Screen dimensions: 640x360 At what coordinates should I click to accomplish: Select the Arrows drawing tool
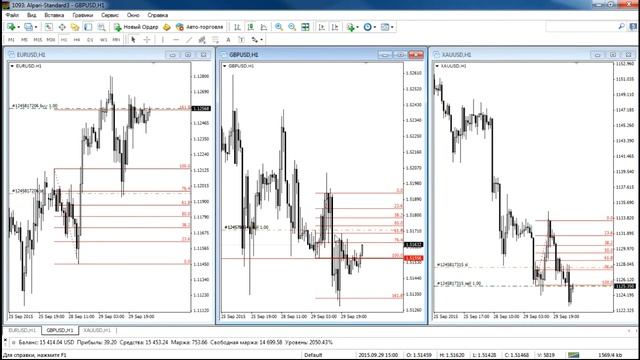pyautogui.click(x=255, y=40)
